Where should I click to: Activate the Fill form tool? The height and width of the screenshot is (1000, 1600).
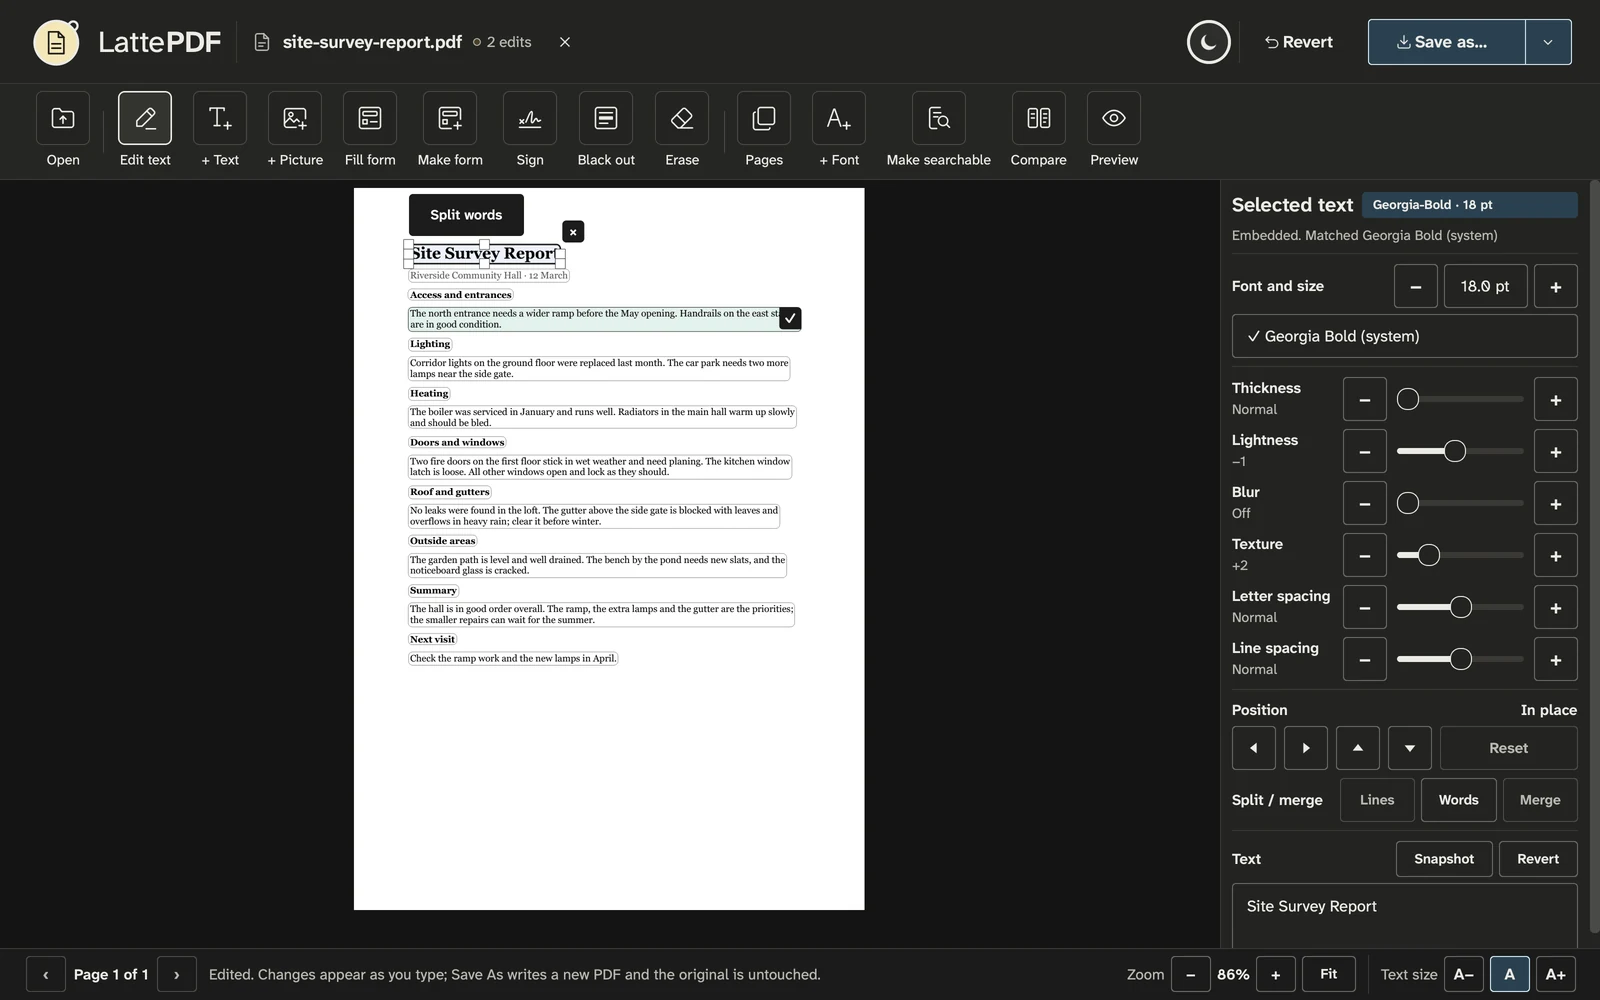370,130
